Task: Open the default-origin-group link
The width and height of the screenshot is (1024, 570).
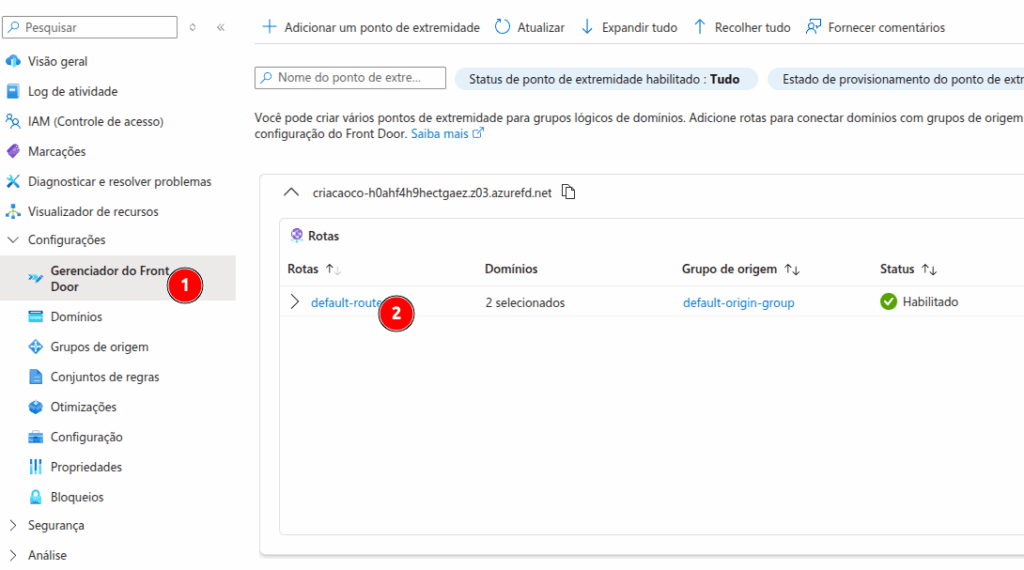Action: click(x=738, y=302)
